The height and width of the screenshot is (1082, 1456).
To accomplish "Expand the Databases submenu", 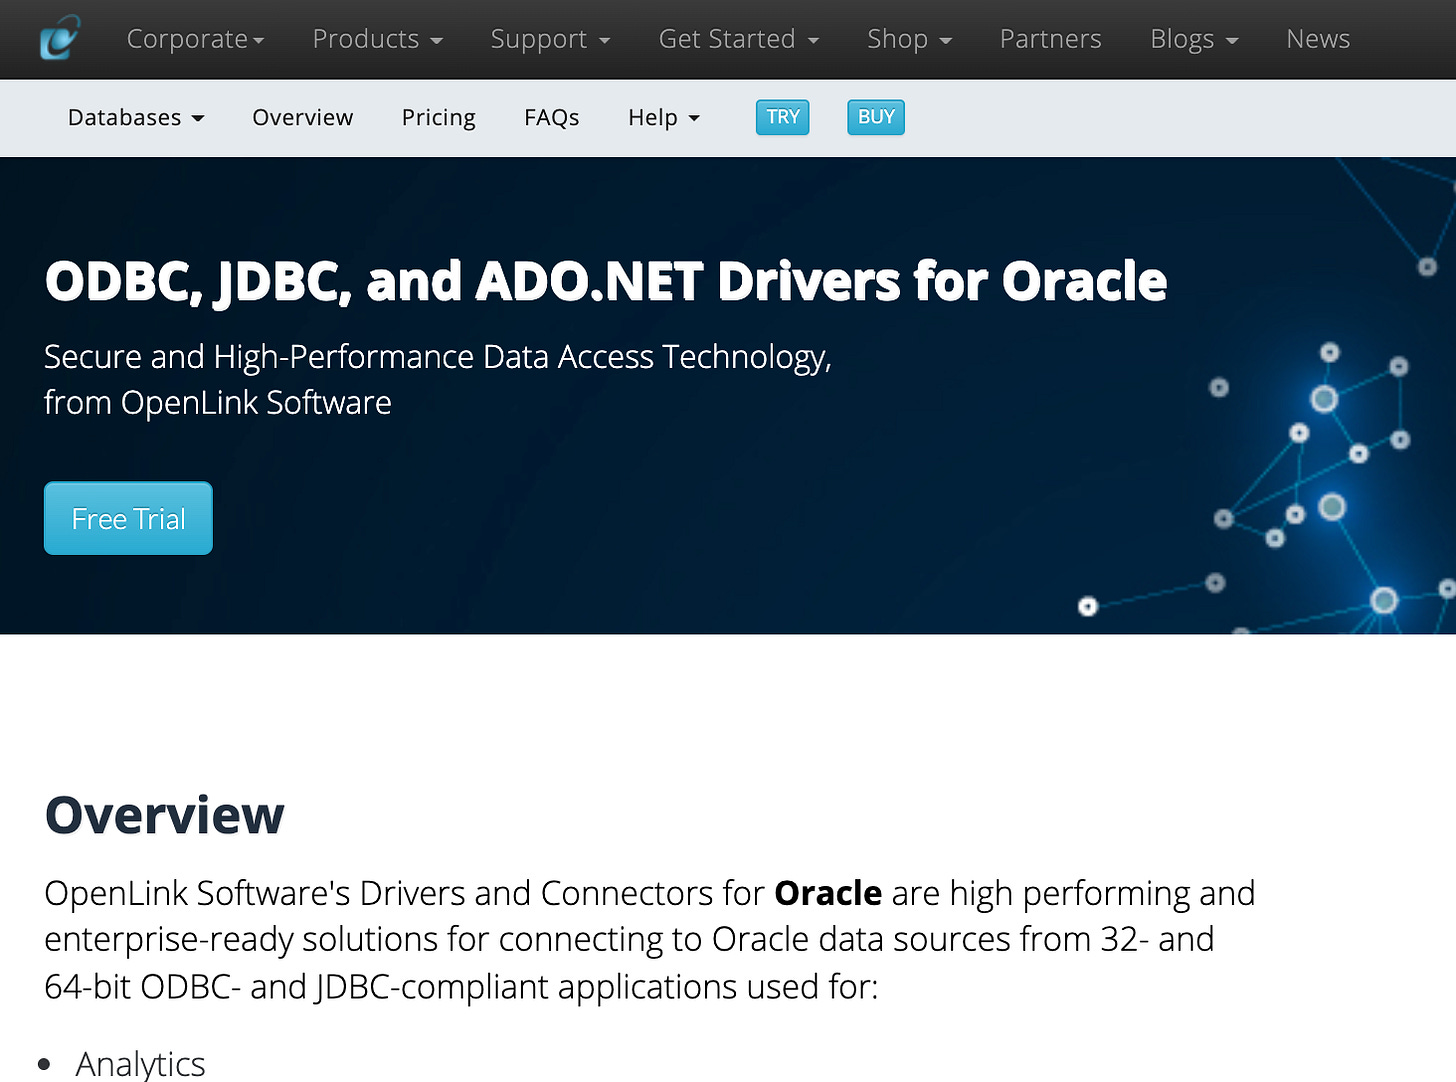I will click(136, 118).
